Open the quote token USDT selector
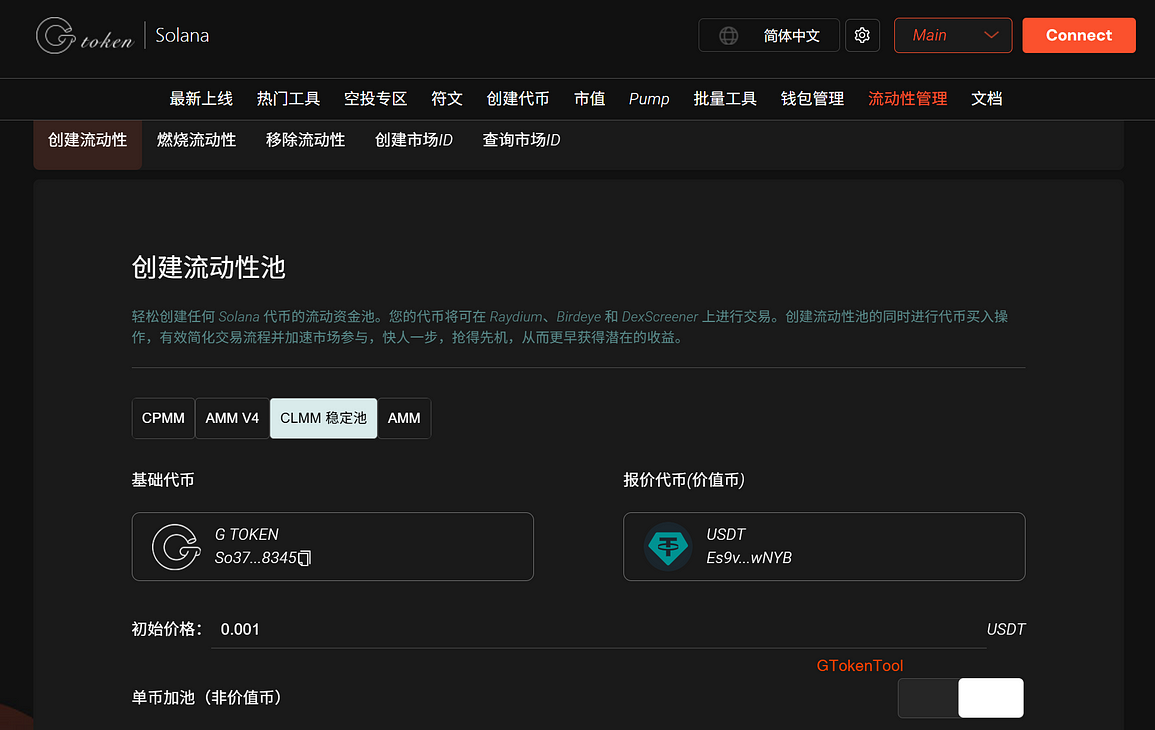 point(824,547)
